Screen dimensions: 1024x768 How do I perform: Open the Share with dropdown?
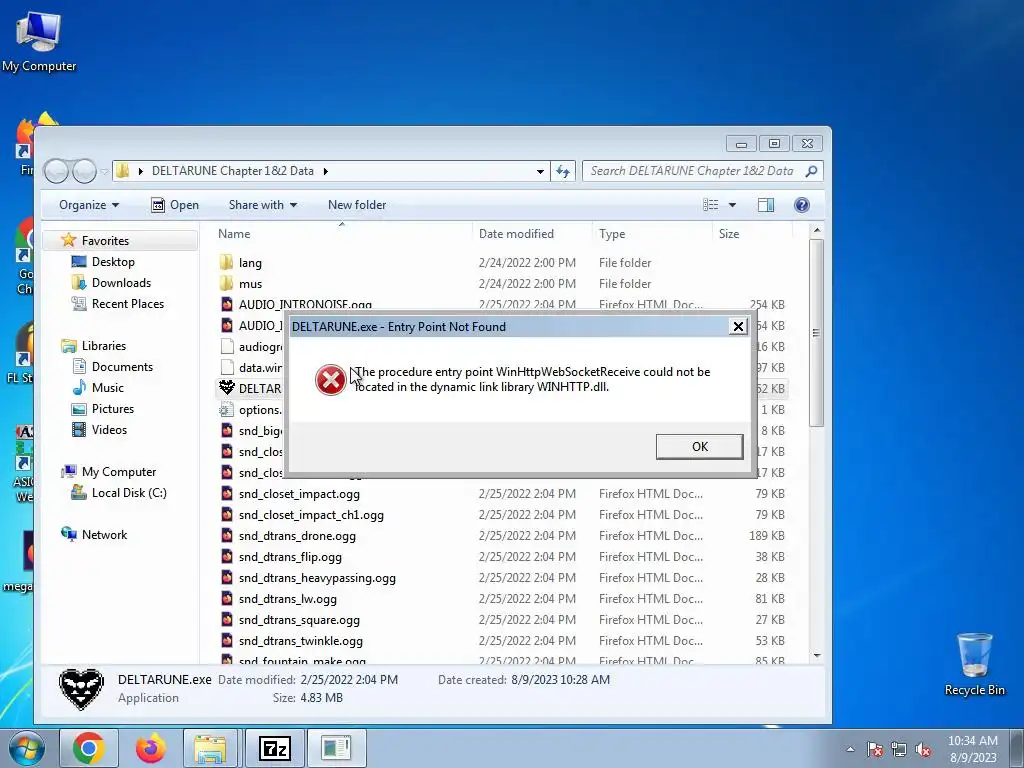pos(263,205)
